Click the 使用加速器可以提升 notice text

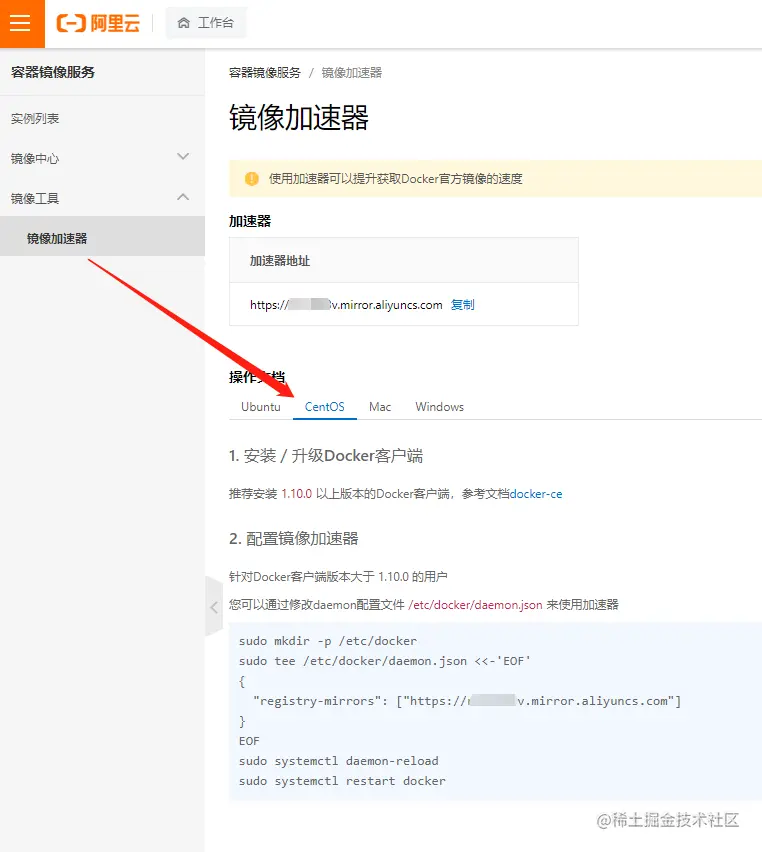(396, 179)
